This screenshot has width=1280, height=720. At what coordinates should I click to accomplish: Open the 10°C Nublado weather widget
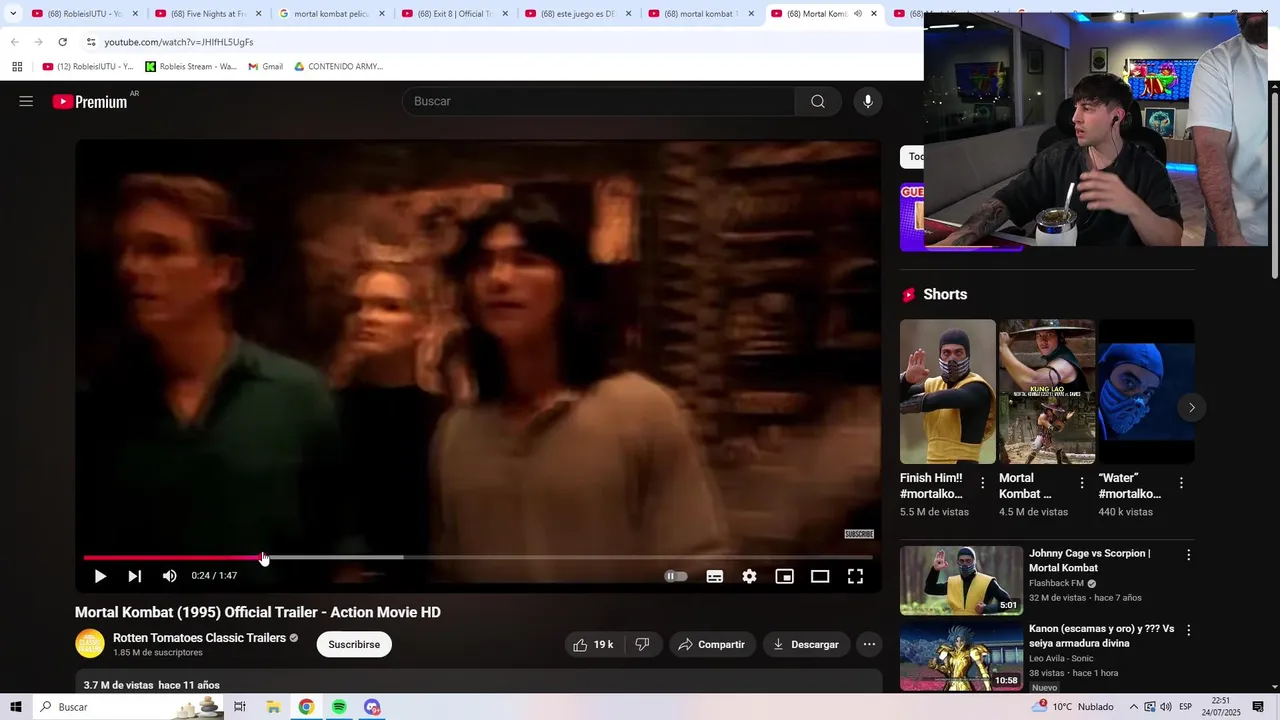1074,707
